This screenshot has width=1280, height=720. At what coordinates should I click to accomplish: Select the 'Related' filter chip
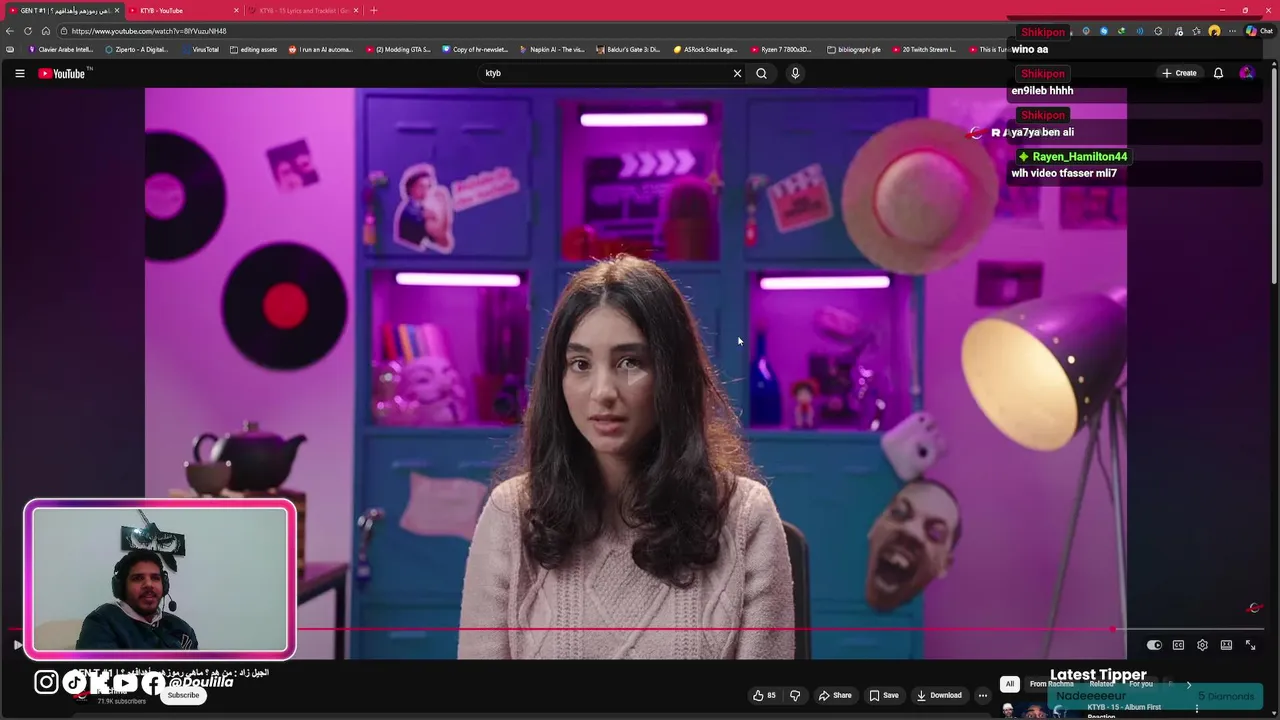click(1102, 684)
